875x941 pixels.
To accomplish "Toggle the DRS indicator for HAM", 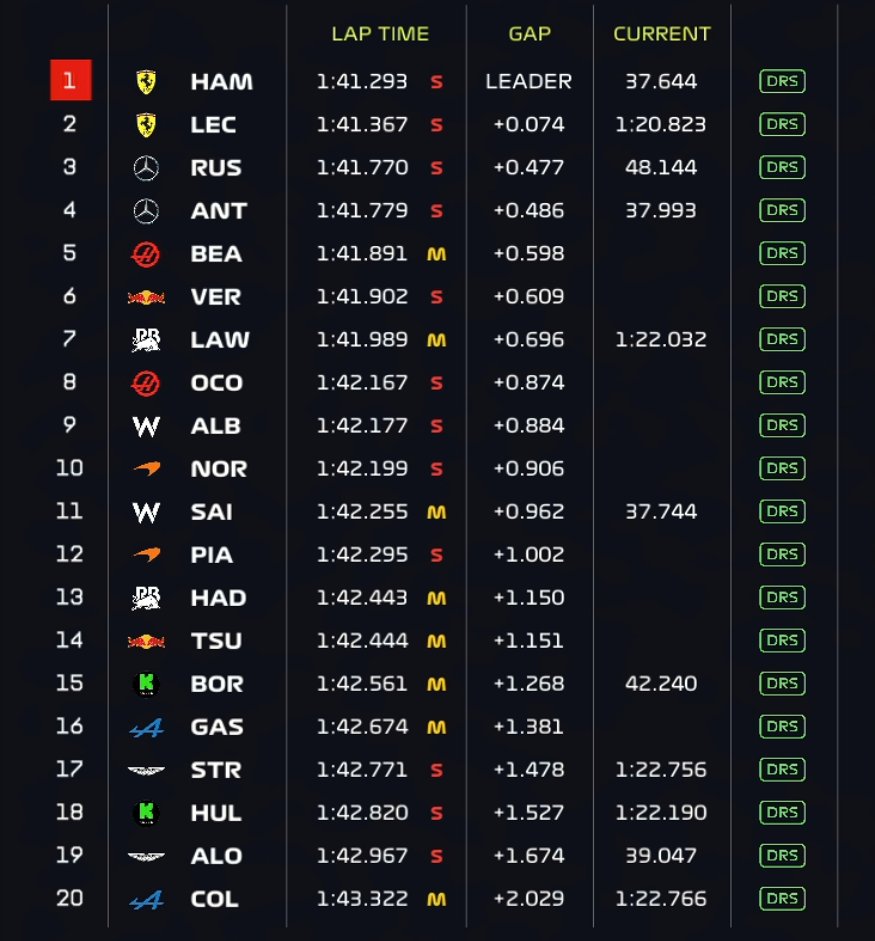I will (x=782, y=82).
